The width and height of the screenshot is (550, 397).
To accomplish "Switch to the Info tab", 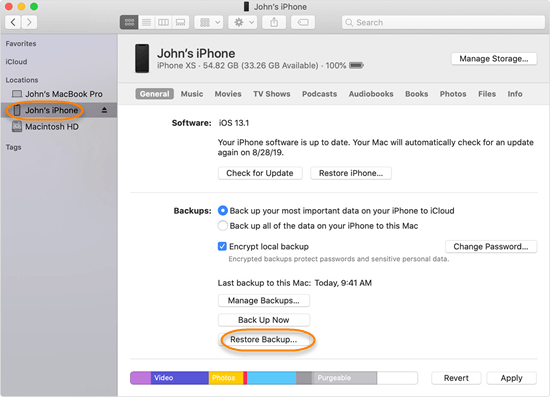I will coord(515,94).
